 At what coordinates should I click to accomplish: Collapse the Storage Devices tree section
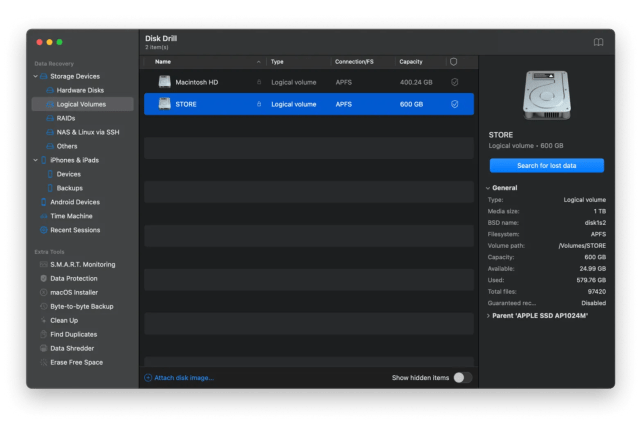(x=35, y=76)
